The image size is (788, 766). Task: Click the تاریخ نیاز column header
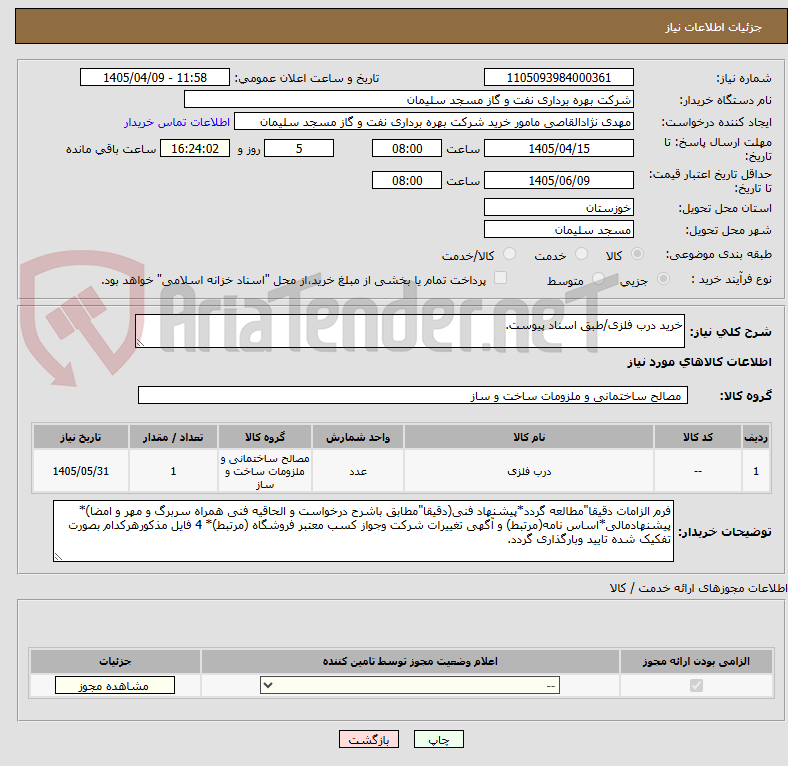[80, 437]
